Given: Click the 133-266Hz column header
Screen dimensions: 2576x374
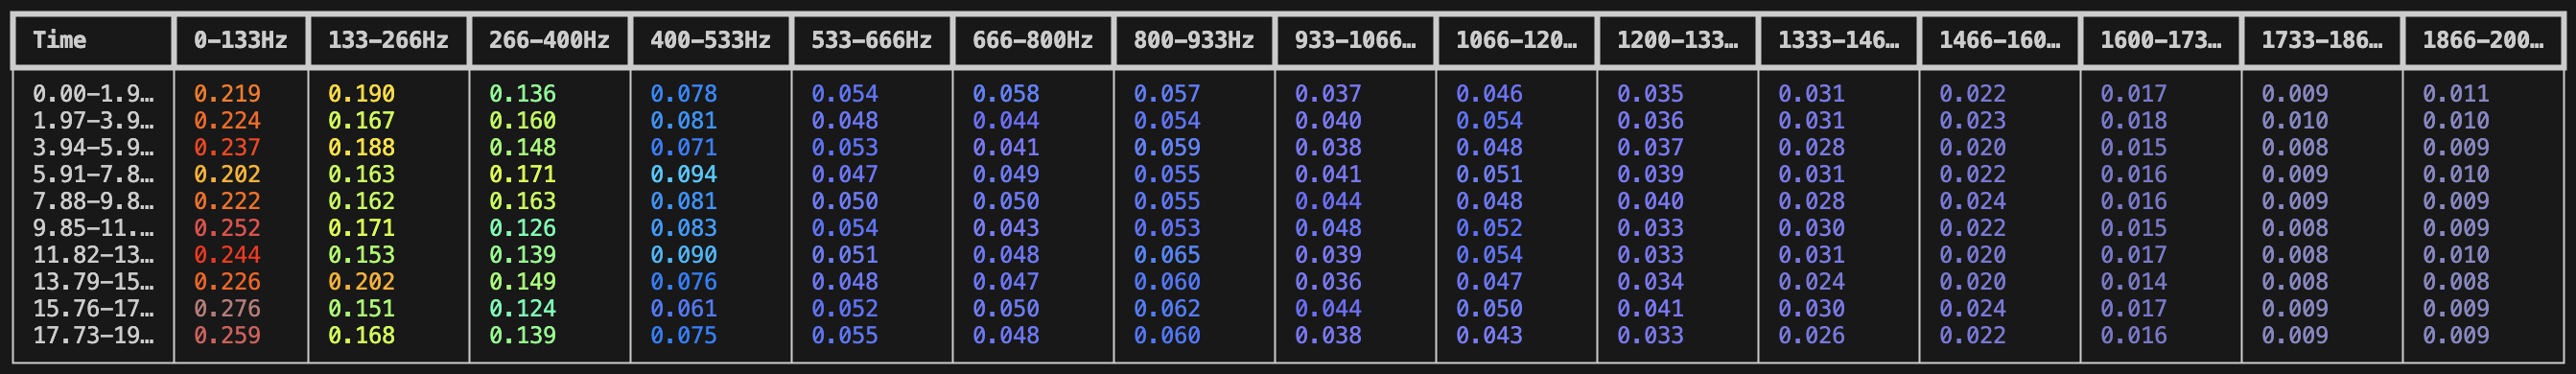Looking at the screenshot, I should tap(388, 40).
